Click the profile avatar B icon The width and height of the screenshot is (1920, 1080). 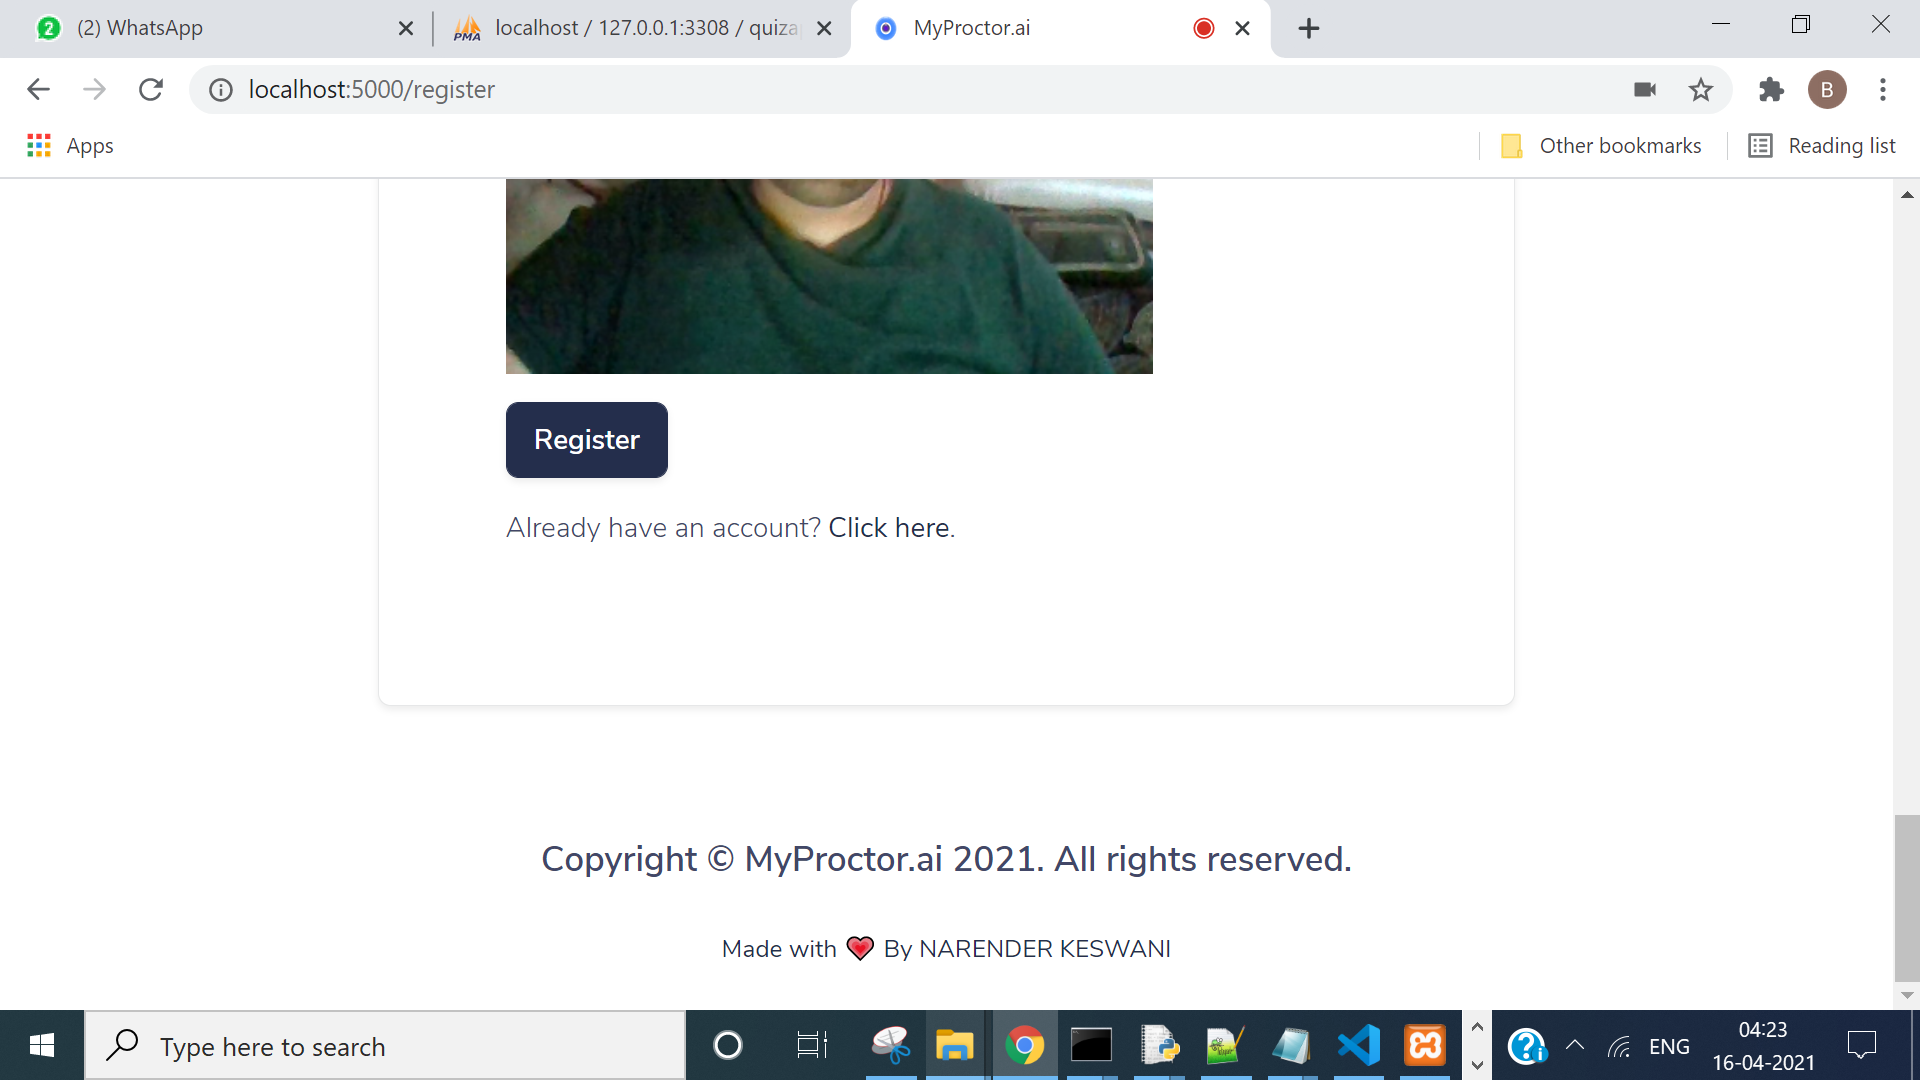(x=1826, y=90)
